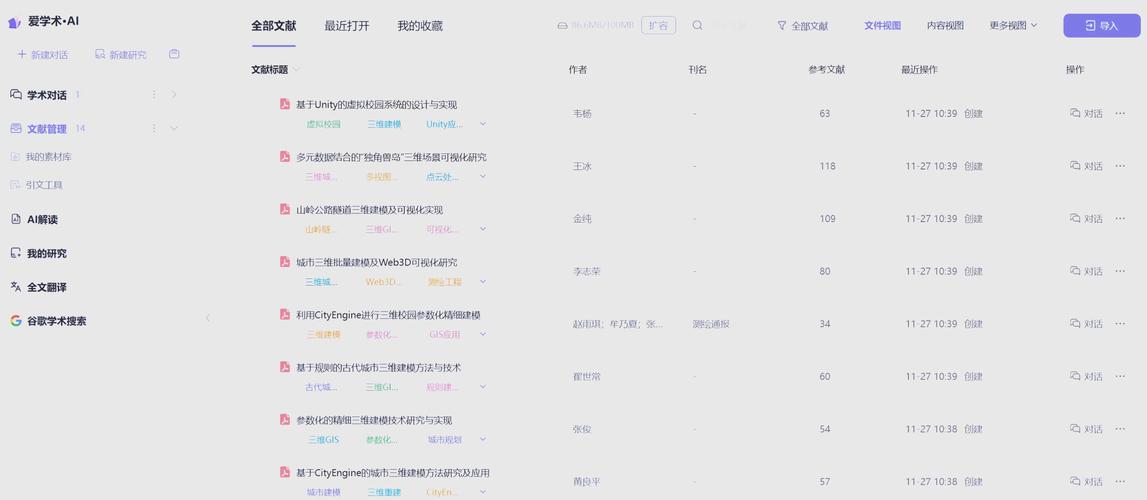Start 对话 for author 张俊's paper
Viewport: 1147px width, 500px height.
1086,429
